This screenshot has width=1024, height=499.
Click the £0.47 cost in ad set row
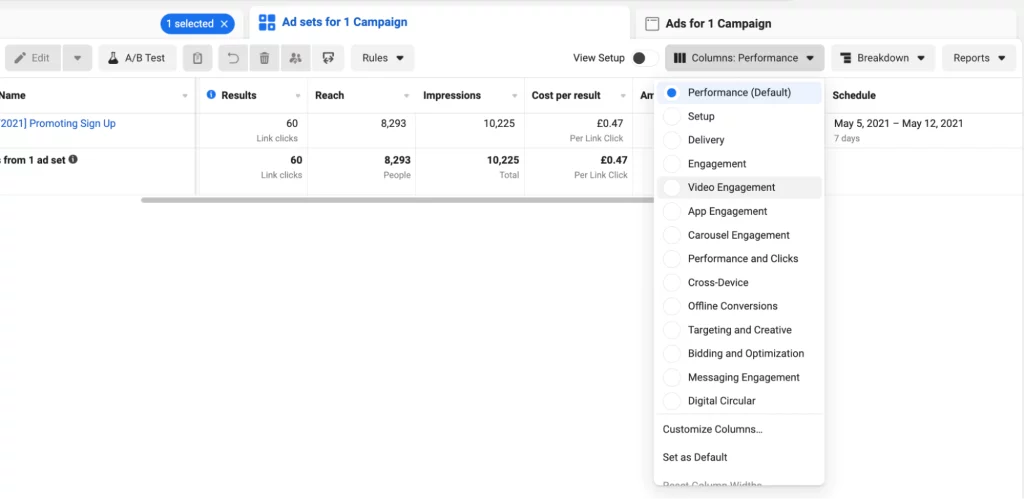(610, 123)
